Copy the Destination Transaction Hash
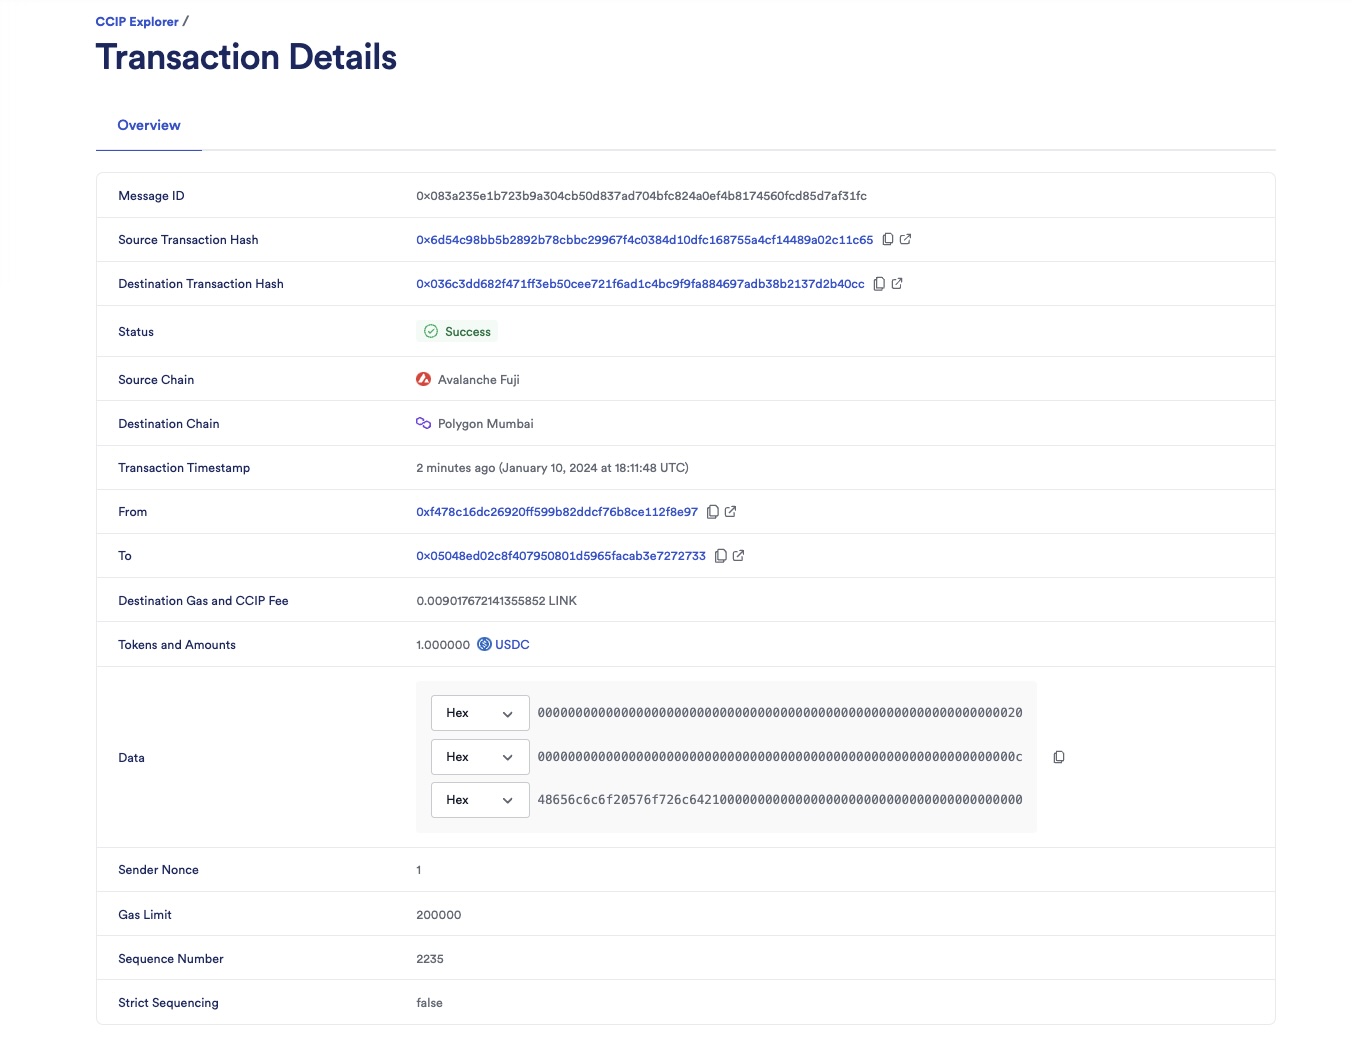The height and width of the screenshot is (1051, 1352). pos(879,284)
